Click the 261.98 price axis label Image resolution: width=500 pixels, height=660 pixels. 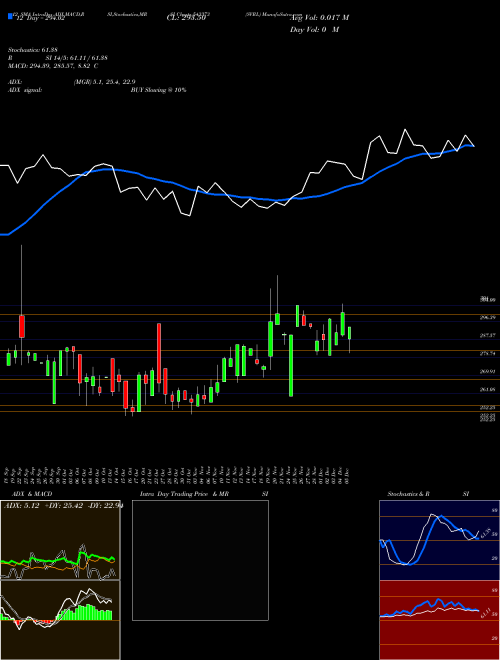point(487,389)
